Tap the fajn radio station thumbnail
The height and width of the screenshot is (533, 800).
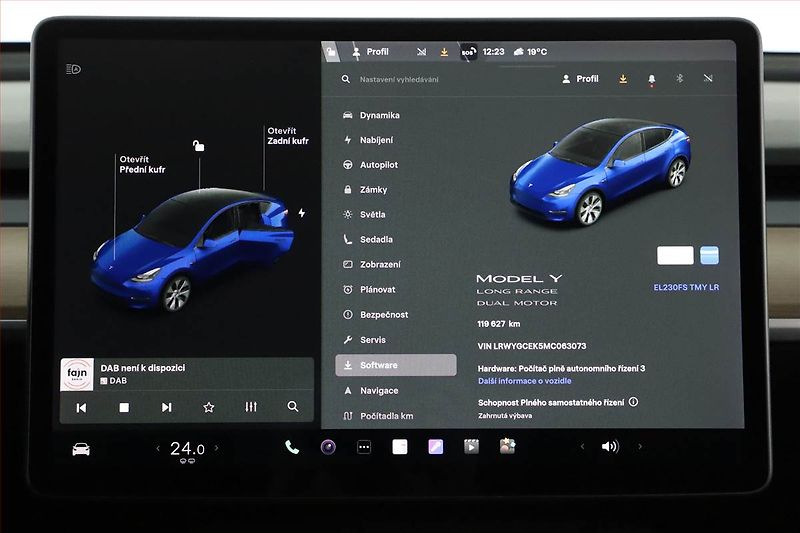pos(77,374)
